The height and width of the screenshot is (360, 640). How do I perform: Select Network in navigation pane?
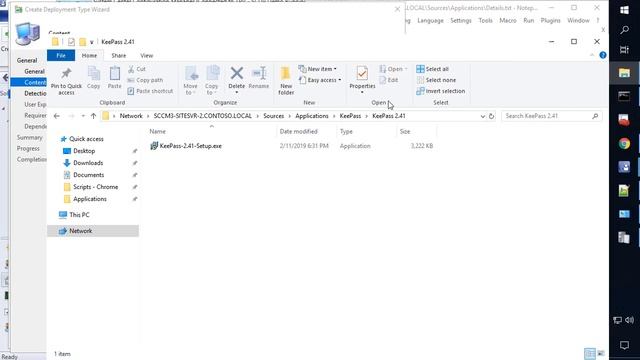pyautogui.click(x=80, y=231)
